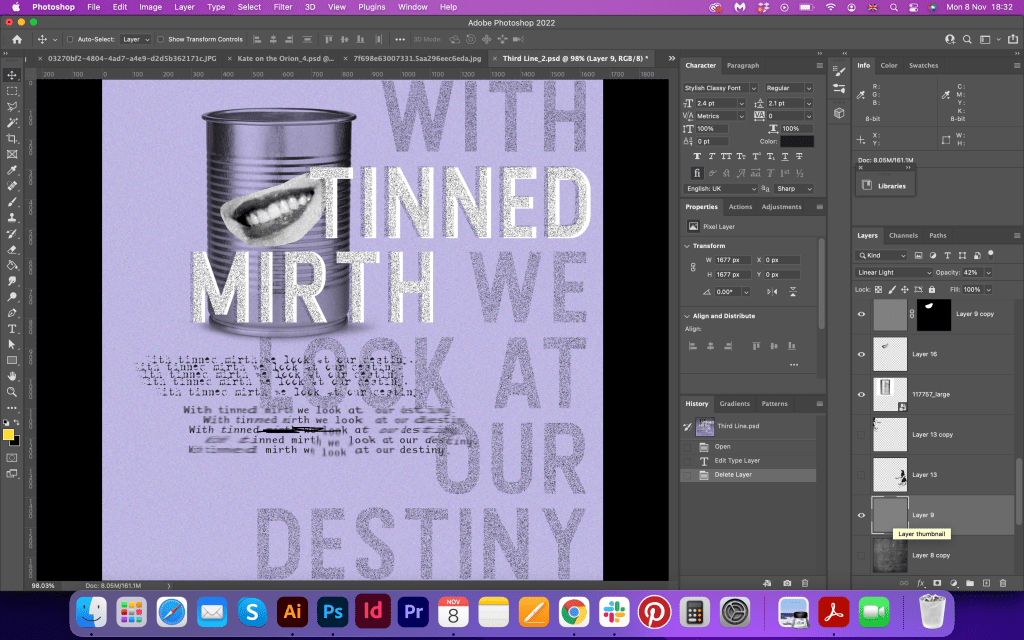
Task: Flip horizontally in Properties Transform section
Action: pos(771,291)
